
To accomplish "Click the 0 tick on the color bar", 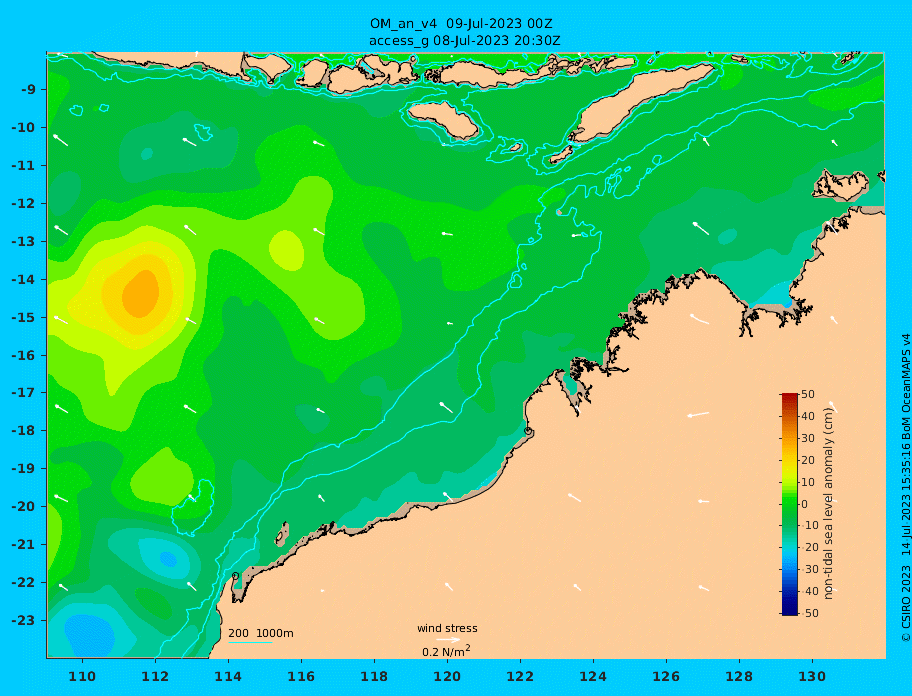I will coord(805,504).
